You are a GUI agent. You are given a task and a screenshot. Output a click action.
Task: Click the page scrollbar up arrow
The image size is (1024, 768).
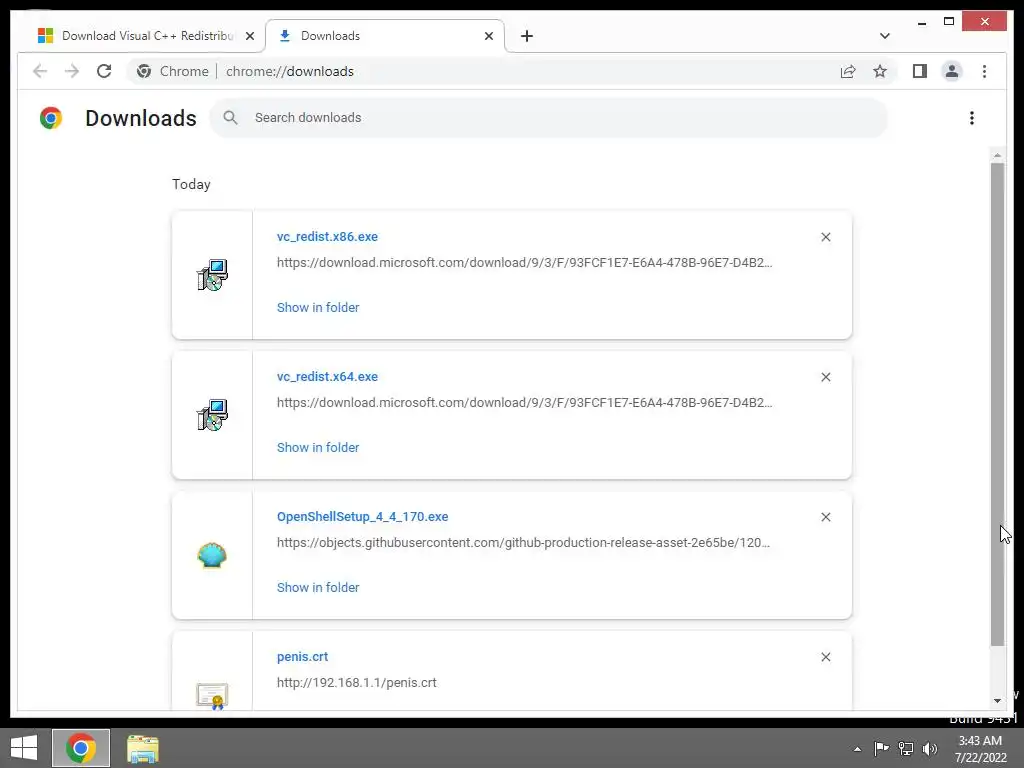click(997, 155)
